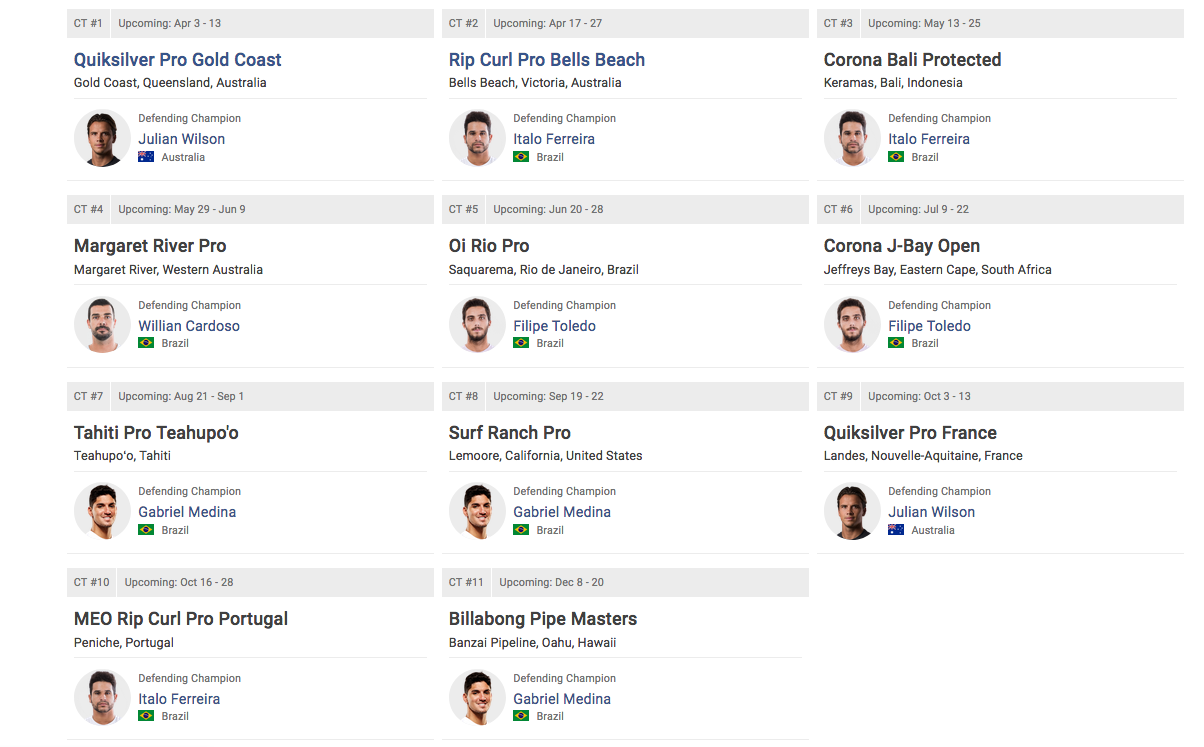Viewport: 1204px width, 747px height.
Task: Click the Corona J-Bay Open title
Action: (x=902, y=246)
